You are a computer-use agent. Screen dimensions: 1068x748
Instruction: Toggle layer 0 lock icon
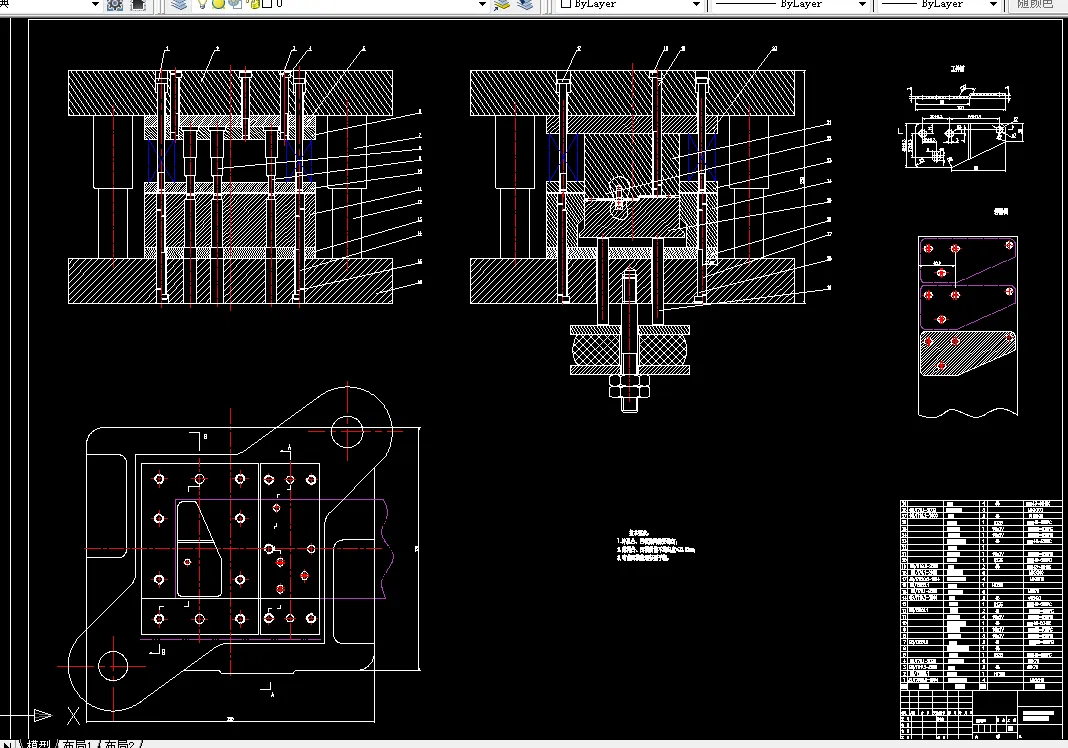pyautogui.click(x=255, y=4)
